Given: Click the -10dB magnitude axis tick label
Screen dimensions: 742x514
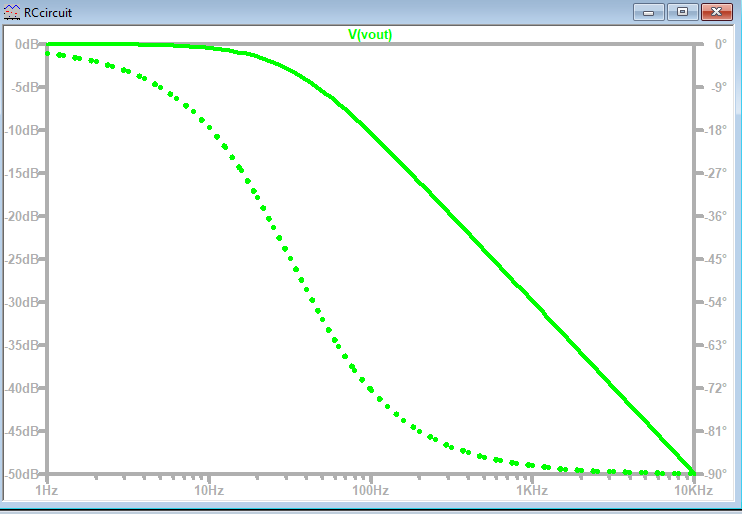Looking at the screenshot, I should click(x=23, y=130).
